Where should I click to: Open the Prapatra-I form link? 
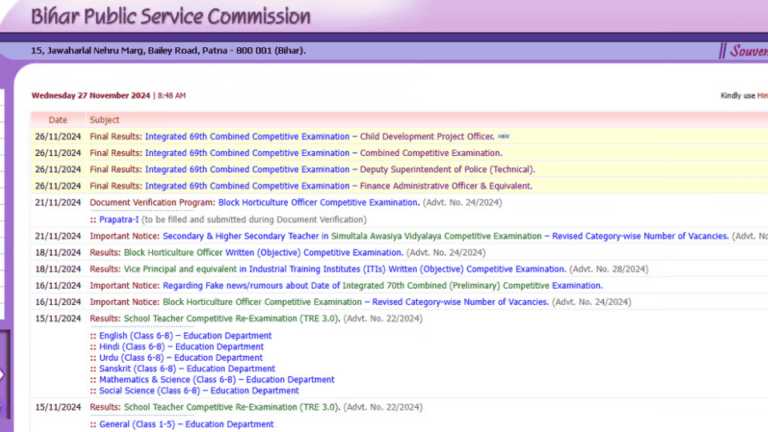point(119,220)
